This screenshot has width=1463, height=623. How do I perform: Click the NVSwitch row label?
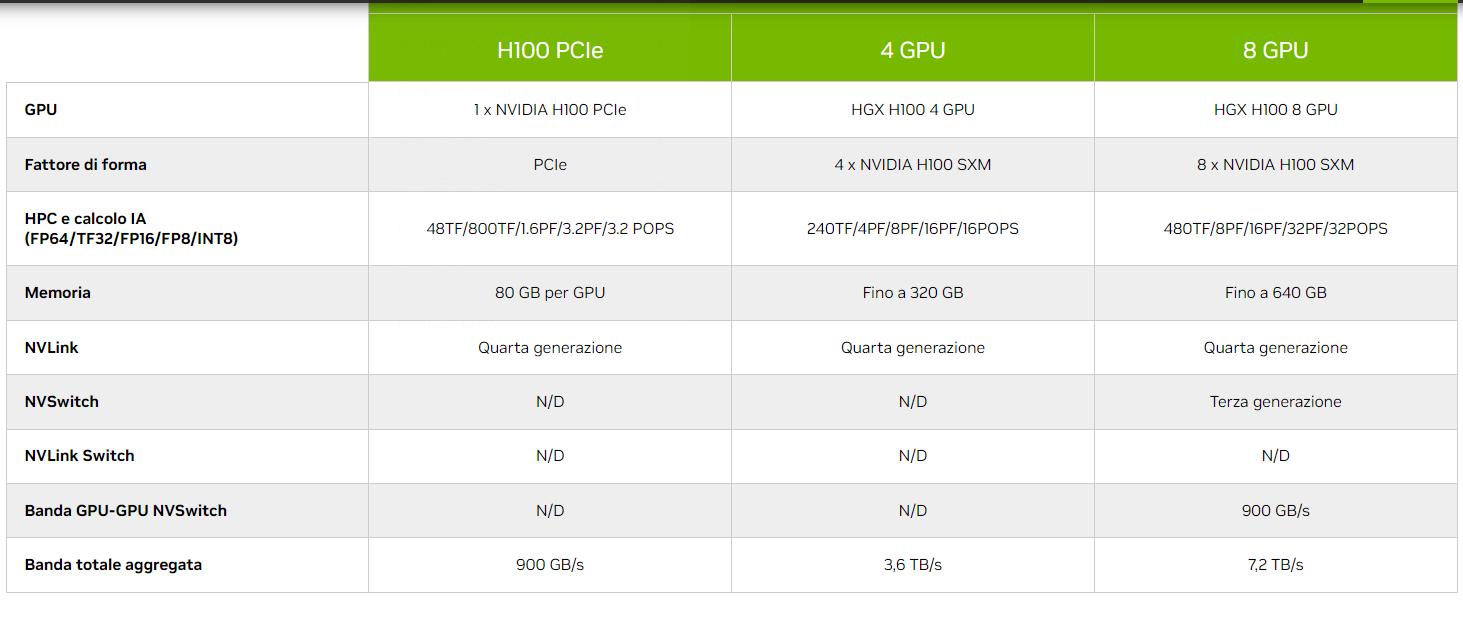(62, 401)
